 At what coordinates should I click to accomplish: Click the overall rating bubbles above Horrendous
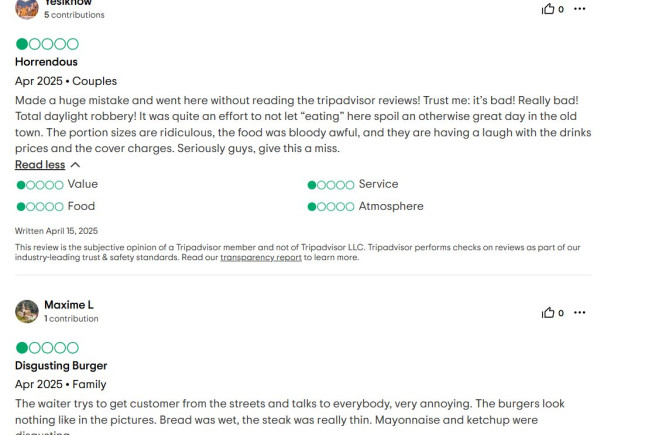tap(47, 44)
